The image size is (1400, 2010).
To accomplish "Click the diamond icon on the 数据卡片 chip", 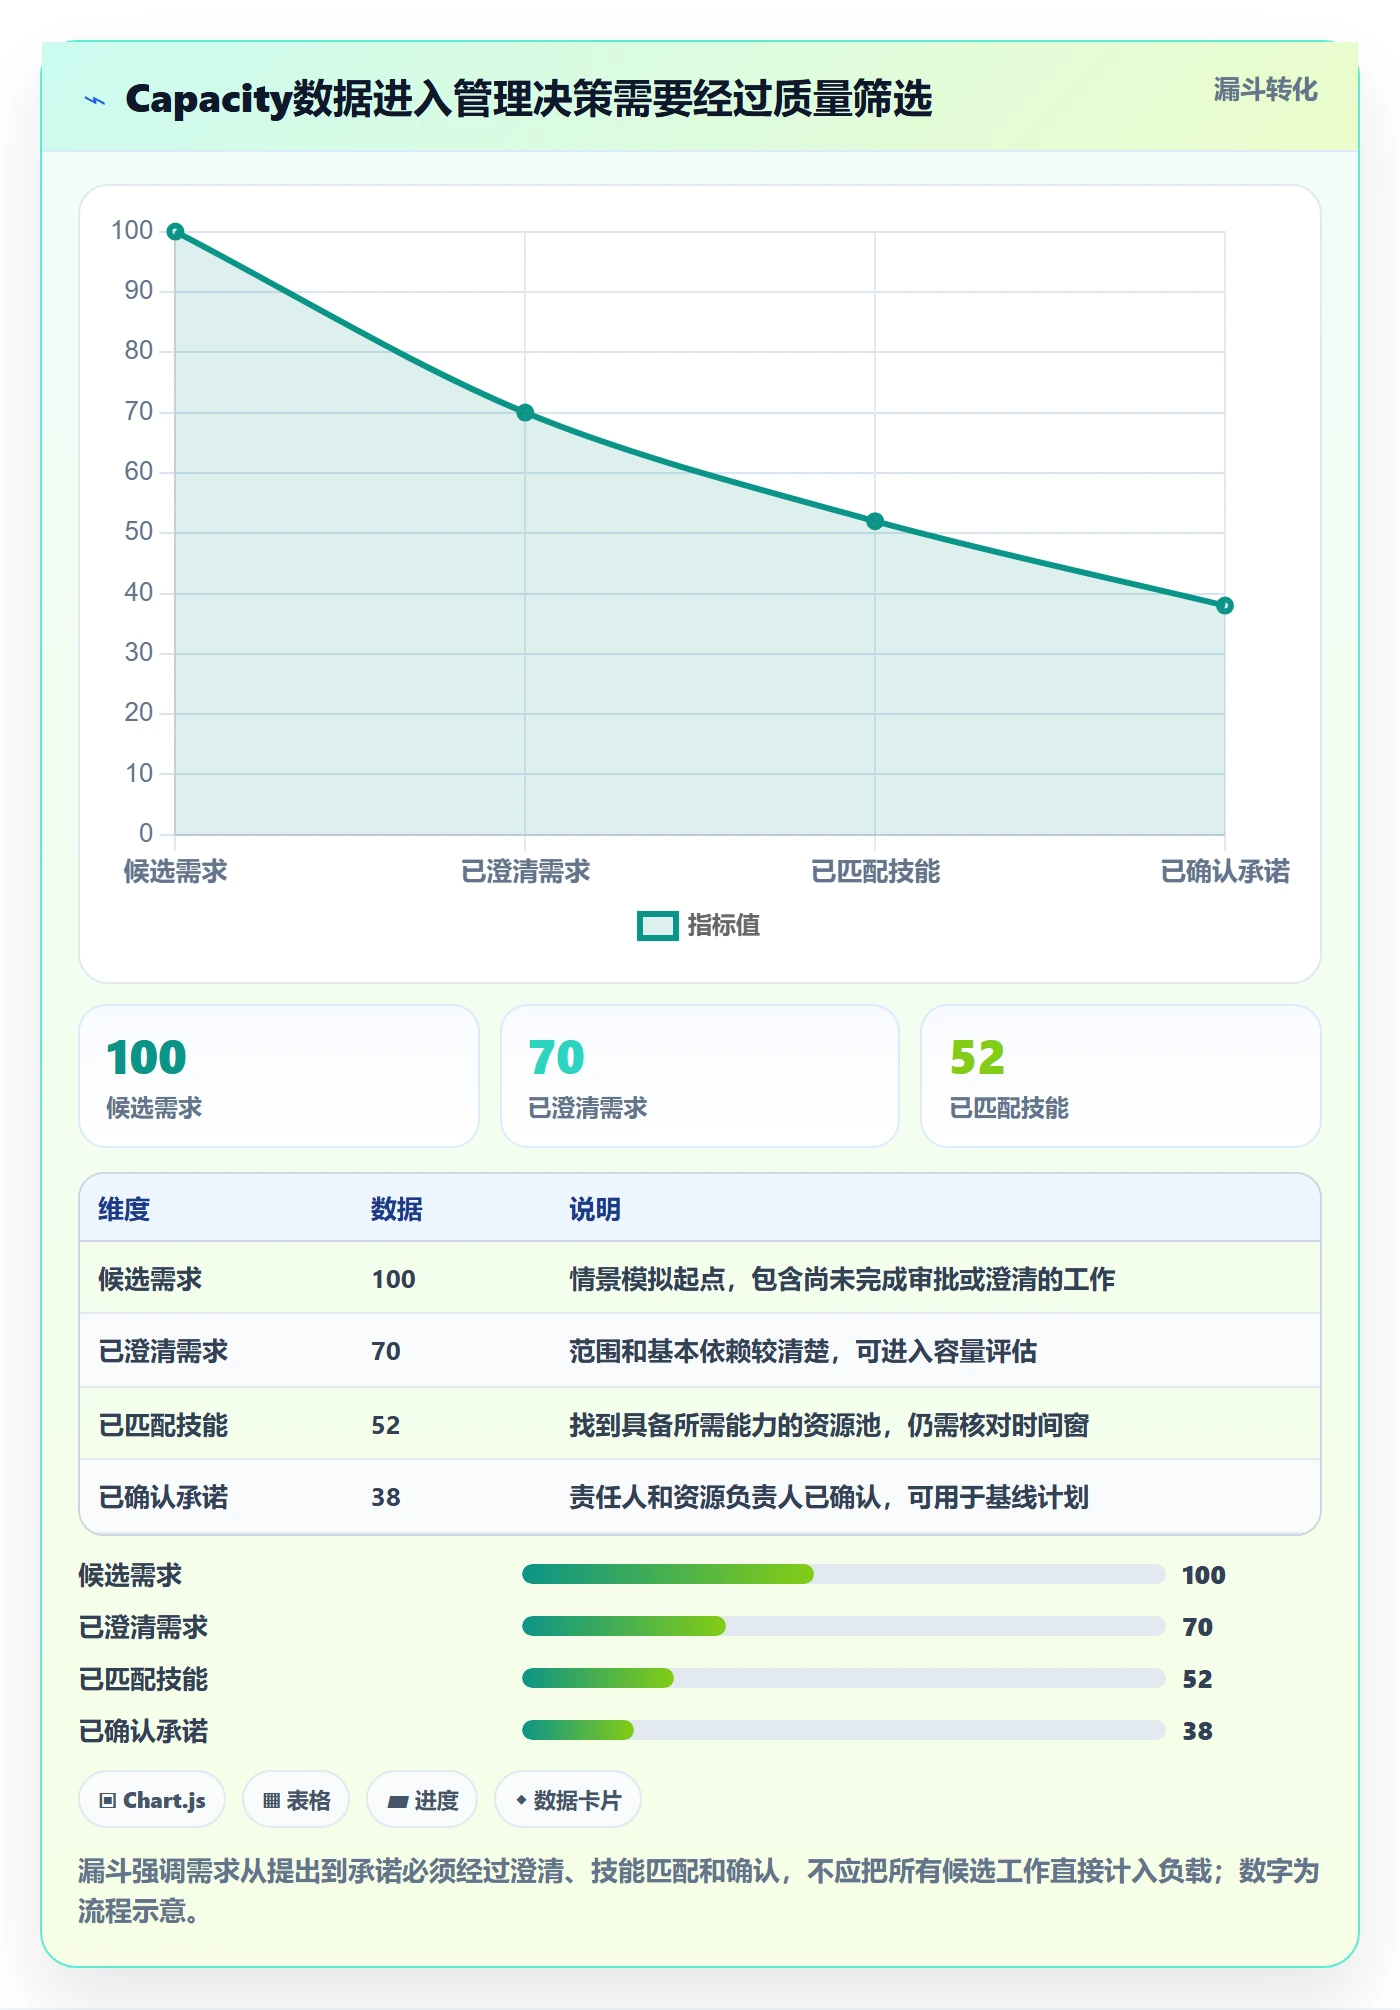I will tap(521, 1800).
